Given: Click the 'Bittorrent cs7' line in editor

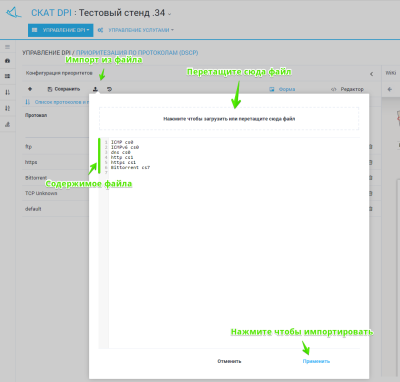Looking at the screenshot, I should point(130,167).
